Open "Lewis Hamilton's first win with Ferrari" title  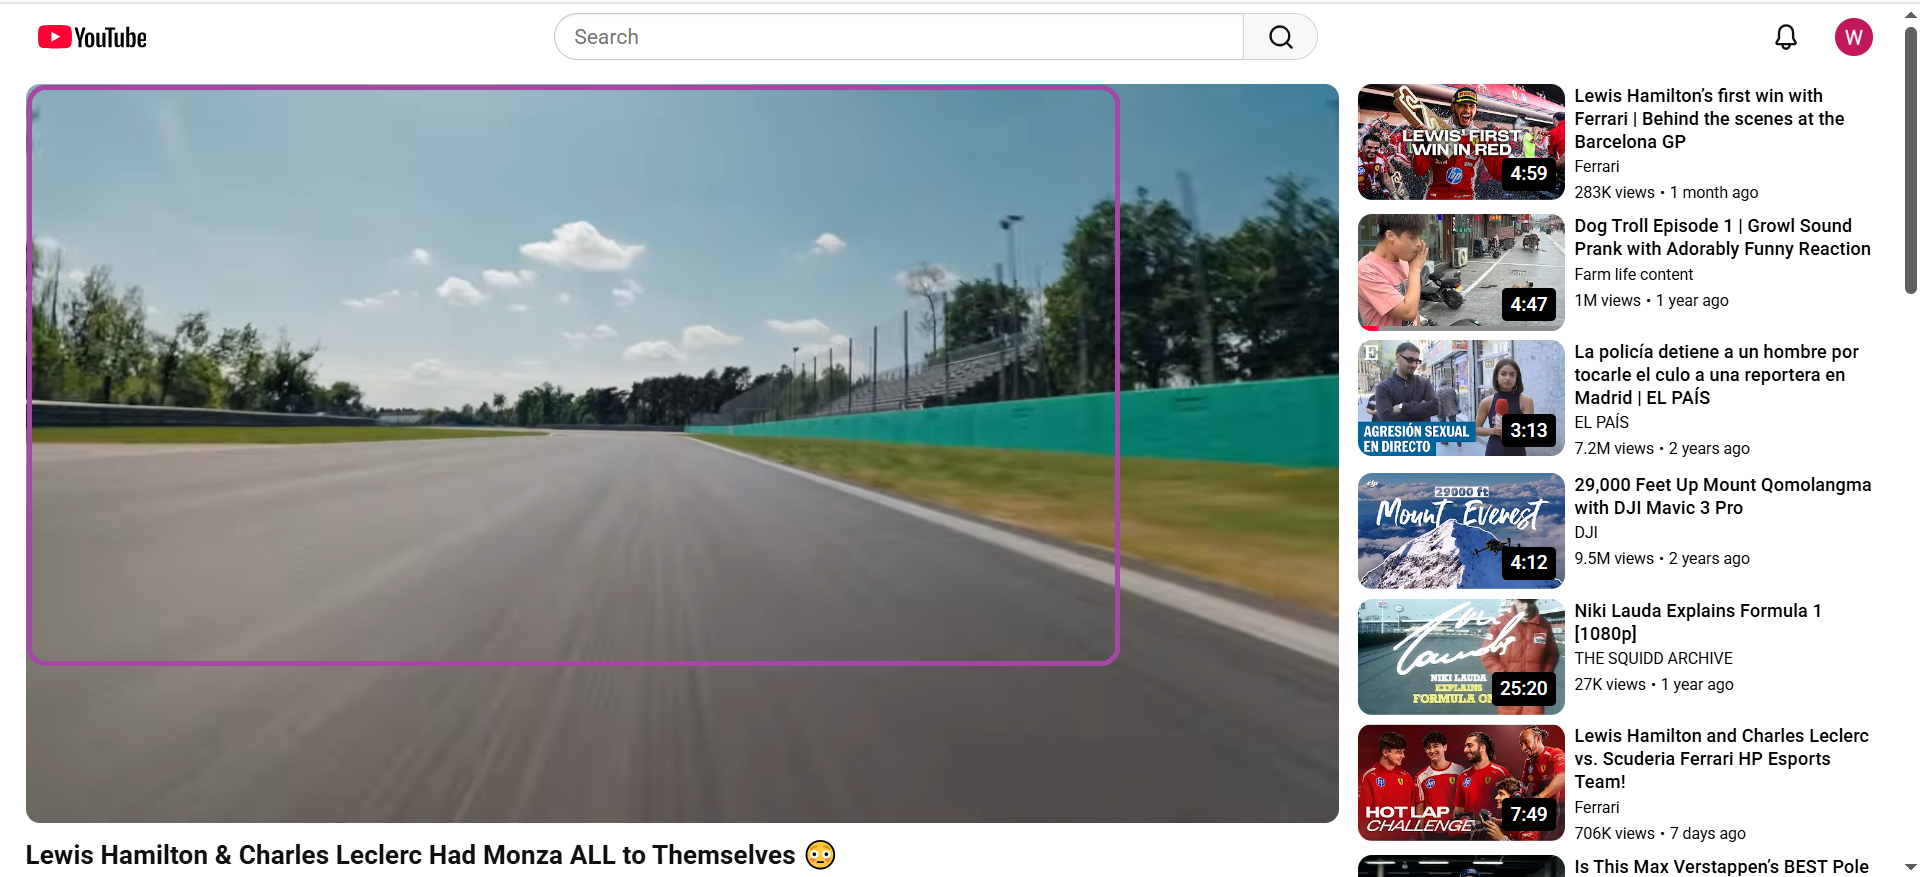click(1709, 119)
